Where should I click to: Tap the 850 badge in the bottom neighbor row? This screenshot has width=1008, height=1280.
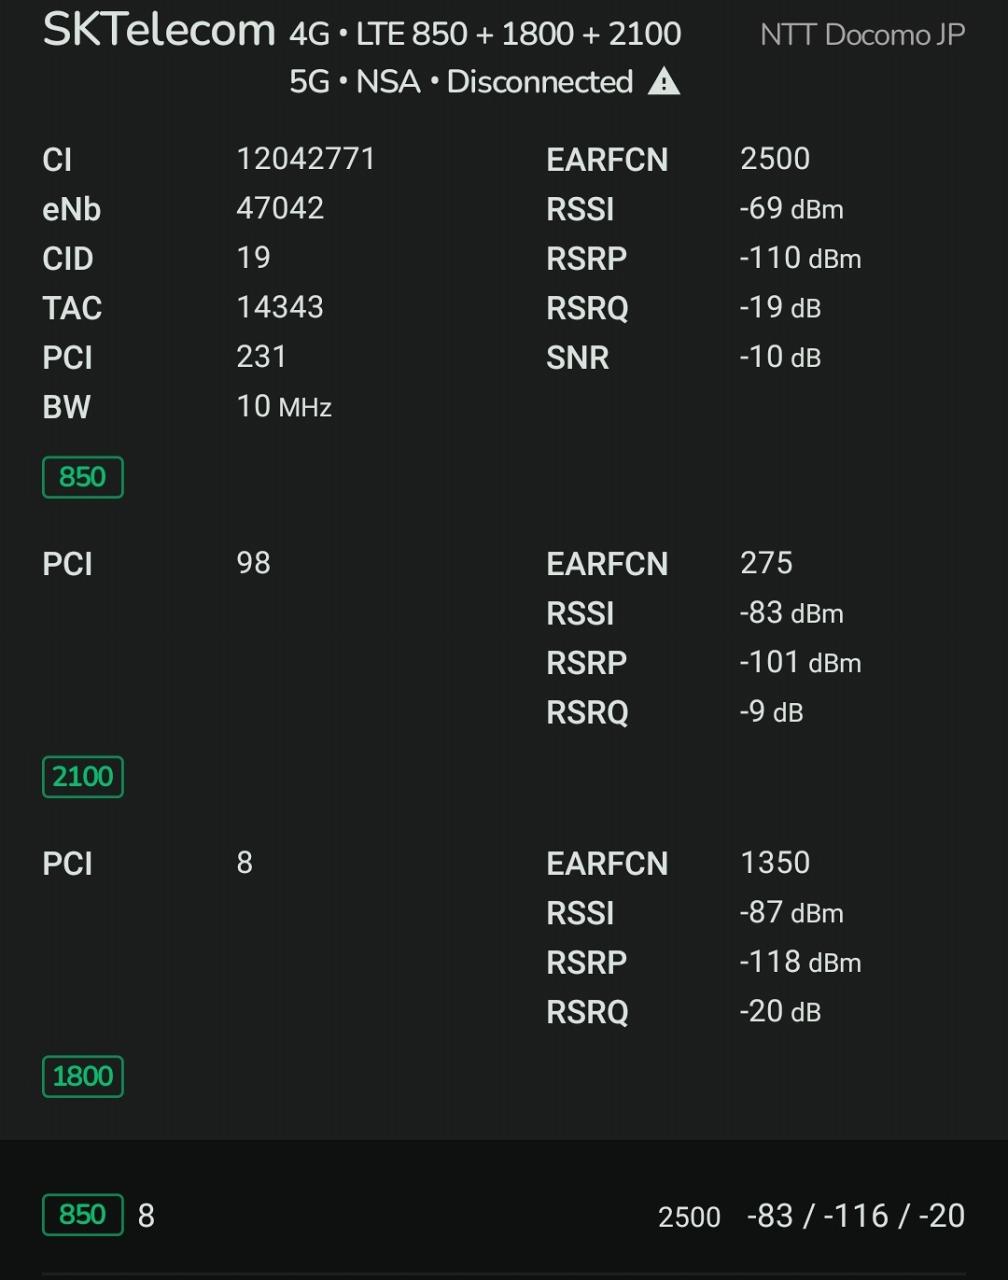tap(82, 1215)
